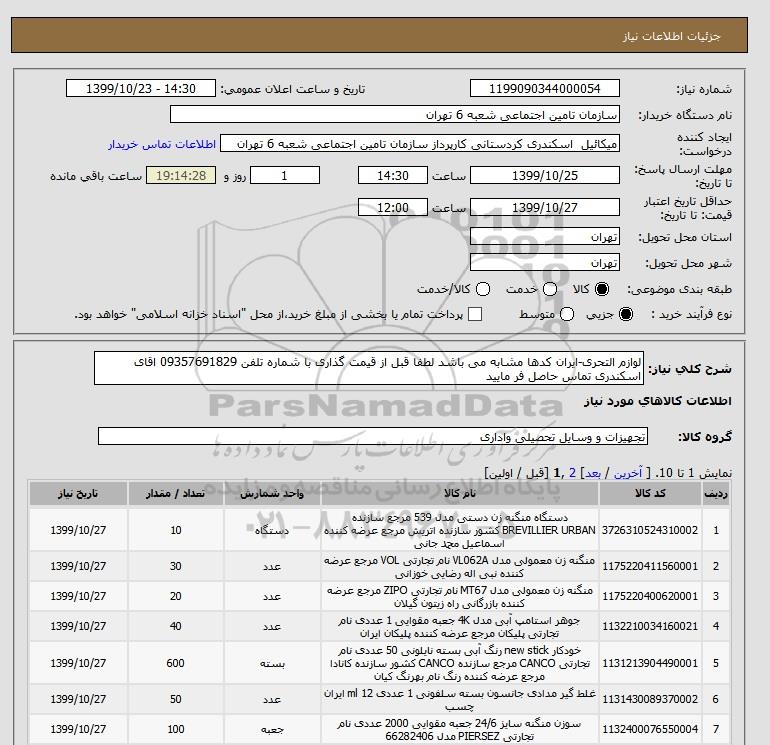The width and height of the screenshot is (770, 745).
Task: Click the delivery city field تهران
Action: [545, 262]
